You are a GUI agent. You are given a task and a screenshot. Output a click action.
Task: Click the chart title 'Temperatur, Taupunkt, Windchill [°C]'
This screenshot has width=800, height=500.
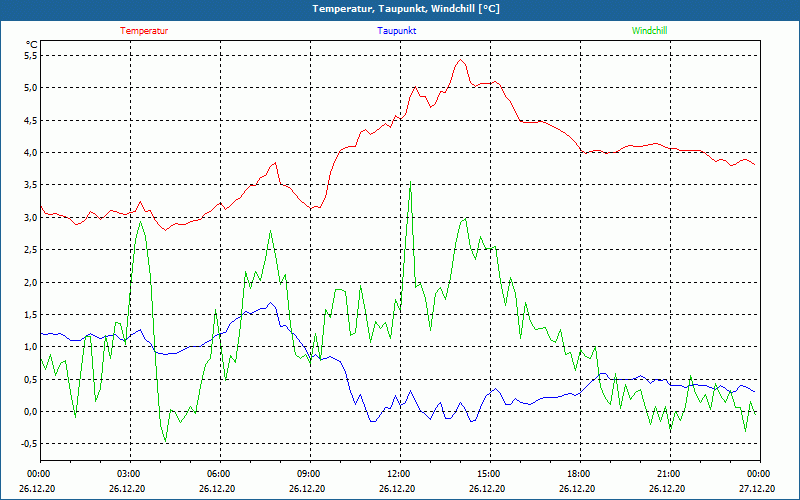[406, 9]
